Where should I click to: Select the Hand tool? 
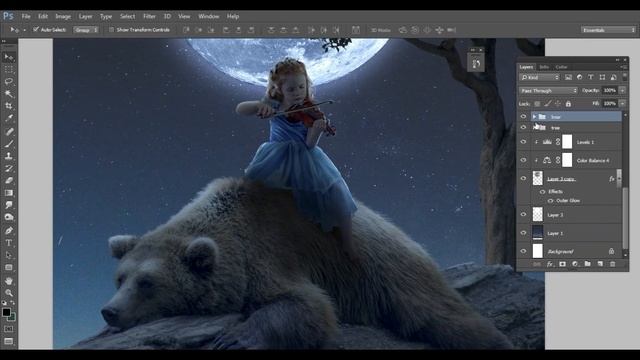[x=9, y=281]
